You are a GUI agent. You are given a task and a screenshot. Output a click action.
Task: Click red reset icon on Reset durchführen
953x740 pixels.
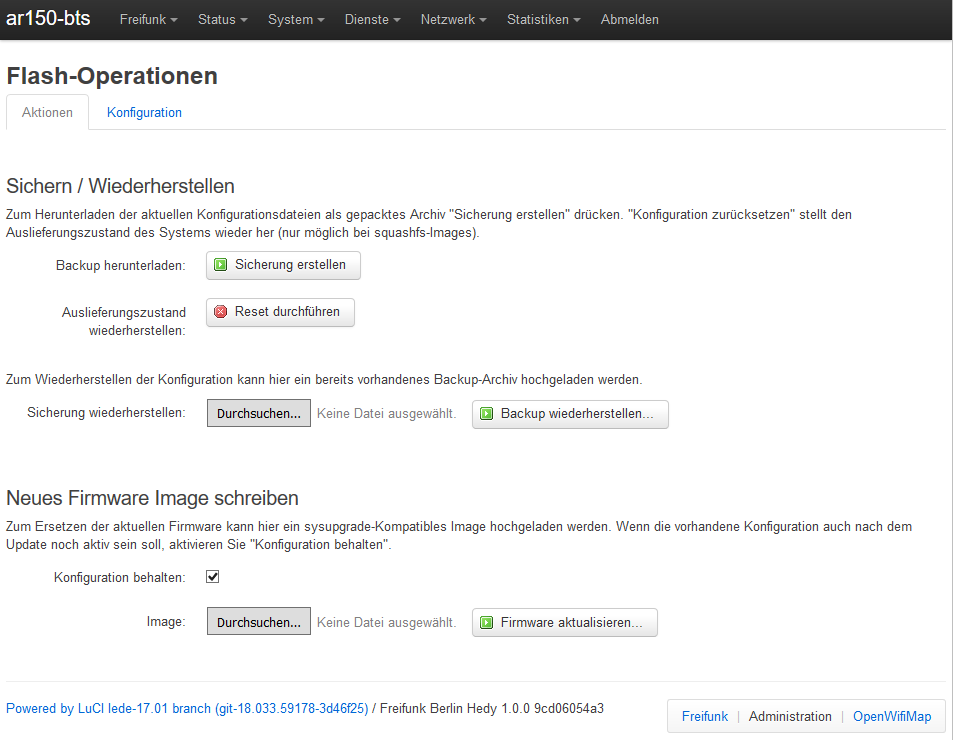[221, 312]
